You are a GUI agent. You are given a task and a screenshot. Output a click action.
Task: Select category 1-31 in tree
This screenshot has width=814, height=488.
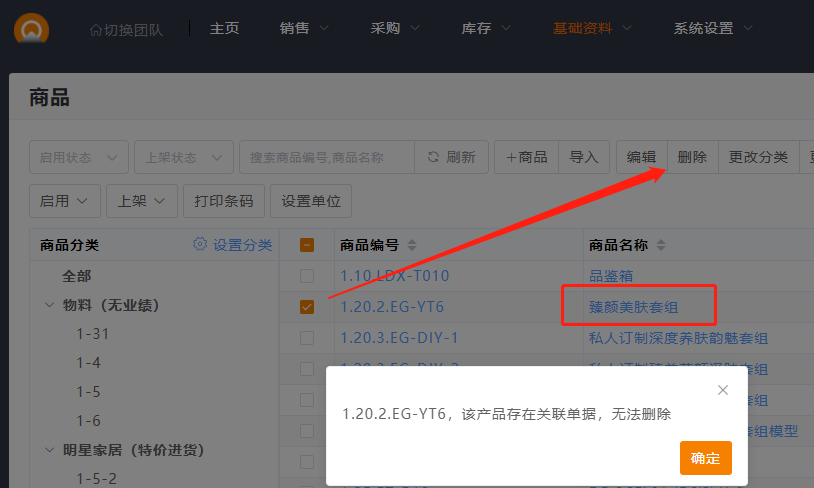pos(93,334)
